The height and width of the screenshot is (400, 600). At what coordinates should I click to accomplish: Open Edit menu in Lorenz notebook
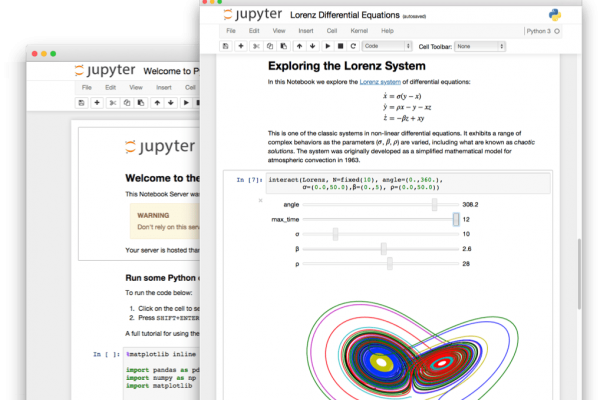coord(254,31)
